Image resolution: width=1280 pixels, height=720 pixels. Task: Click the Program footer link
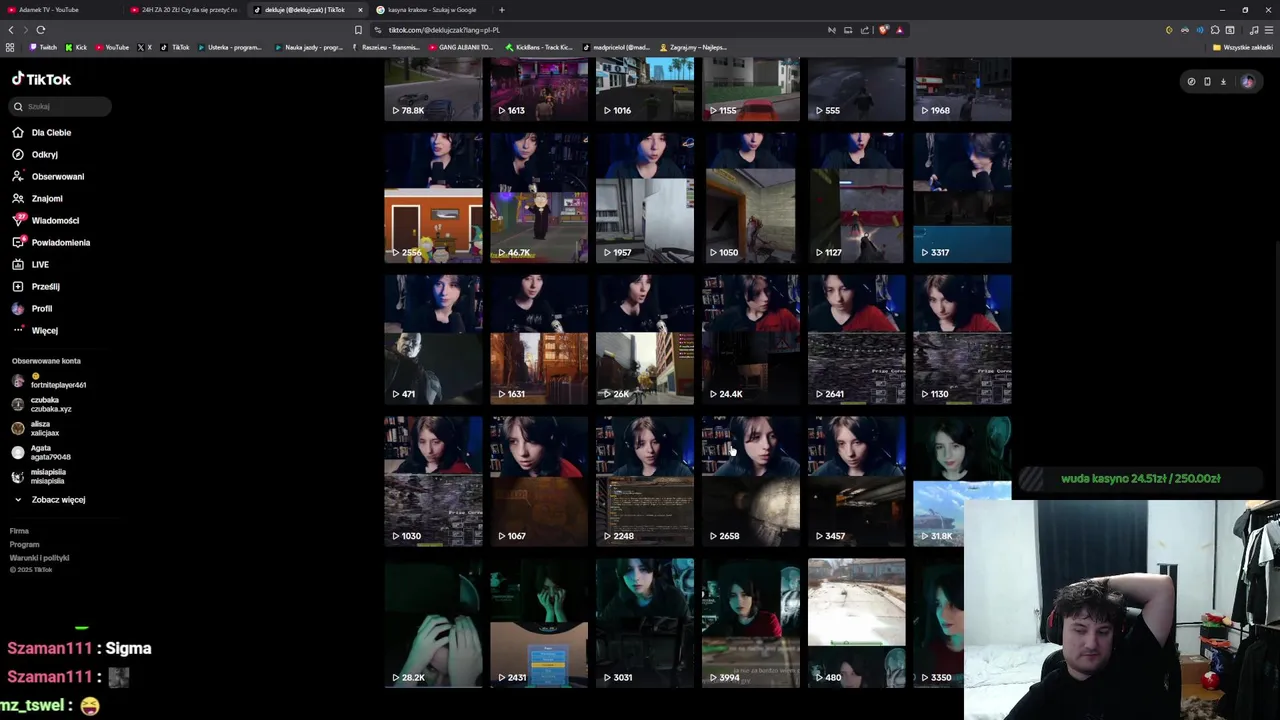[x=24, y=544]
